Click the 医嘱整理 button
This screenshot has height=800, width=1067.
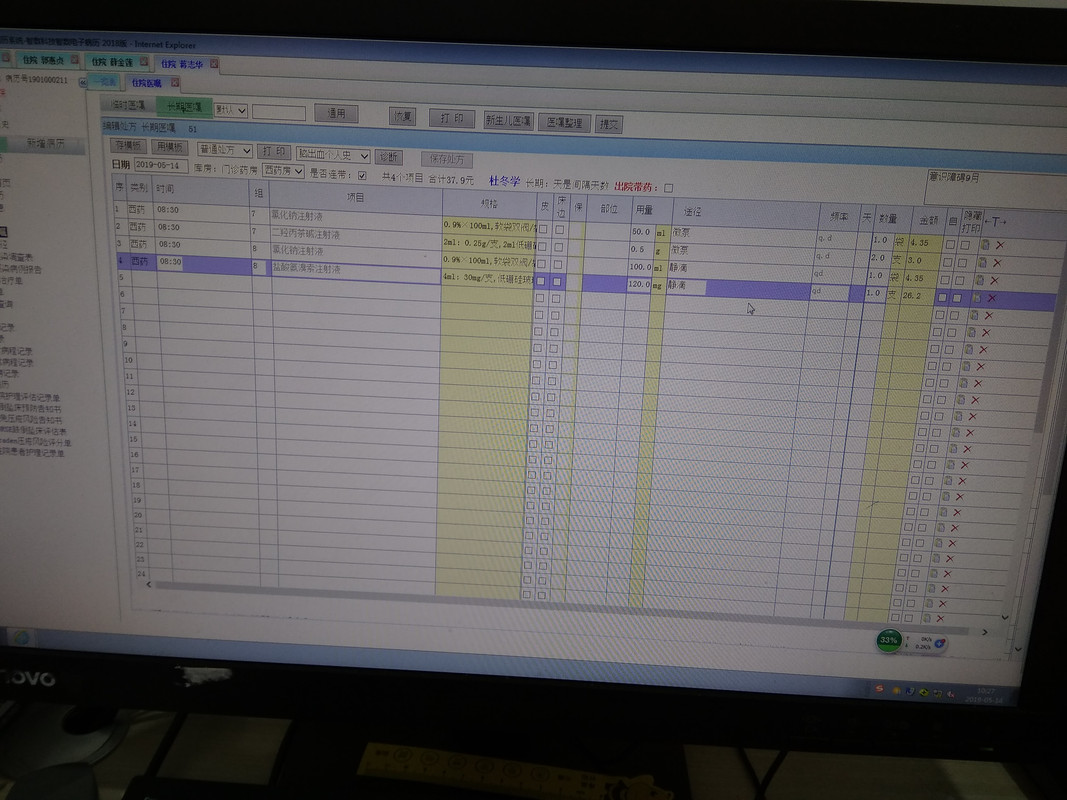tap(564, 122)
